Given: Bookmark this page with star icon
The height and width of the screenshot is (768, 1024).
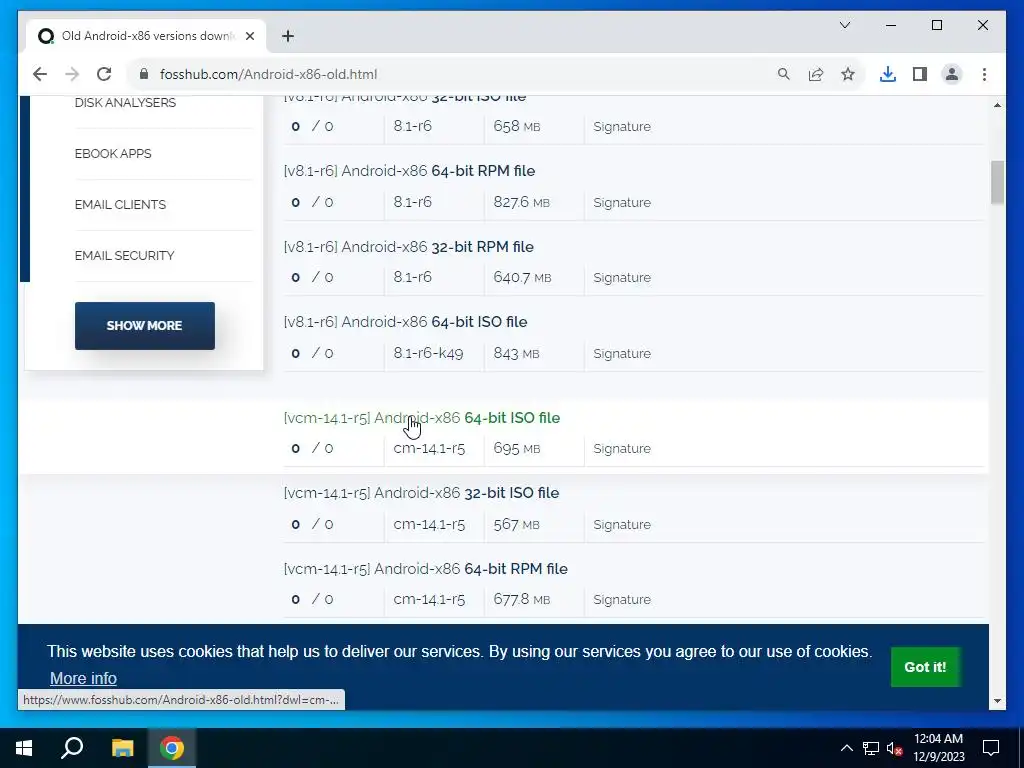Looking at the screenshot, I should coord(848,74).
